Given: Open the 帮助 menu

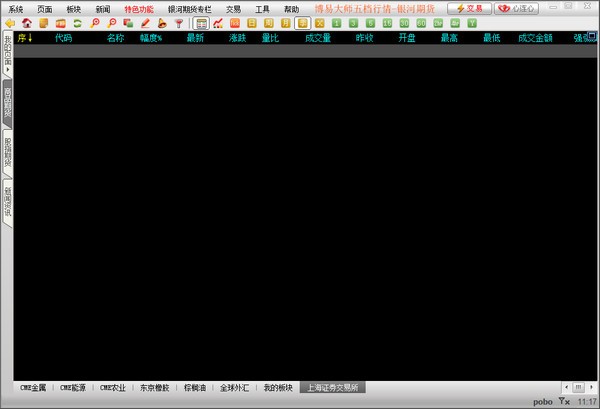Looking at the screenshot, I should (x=291, y=9).
